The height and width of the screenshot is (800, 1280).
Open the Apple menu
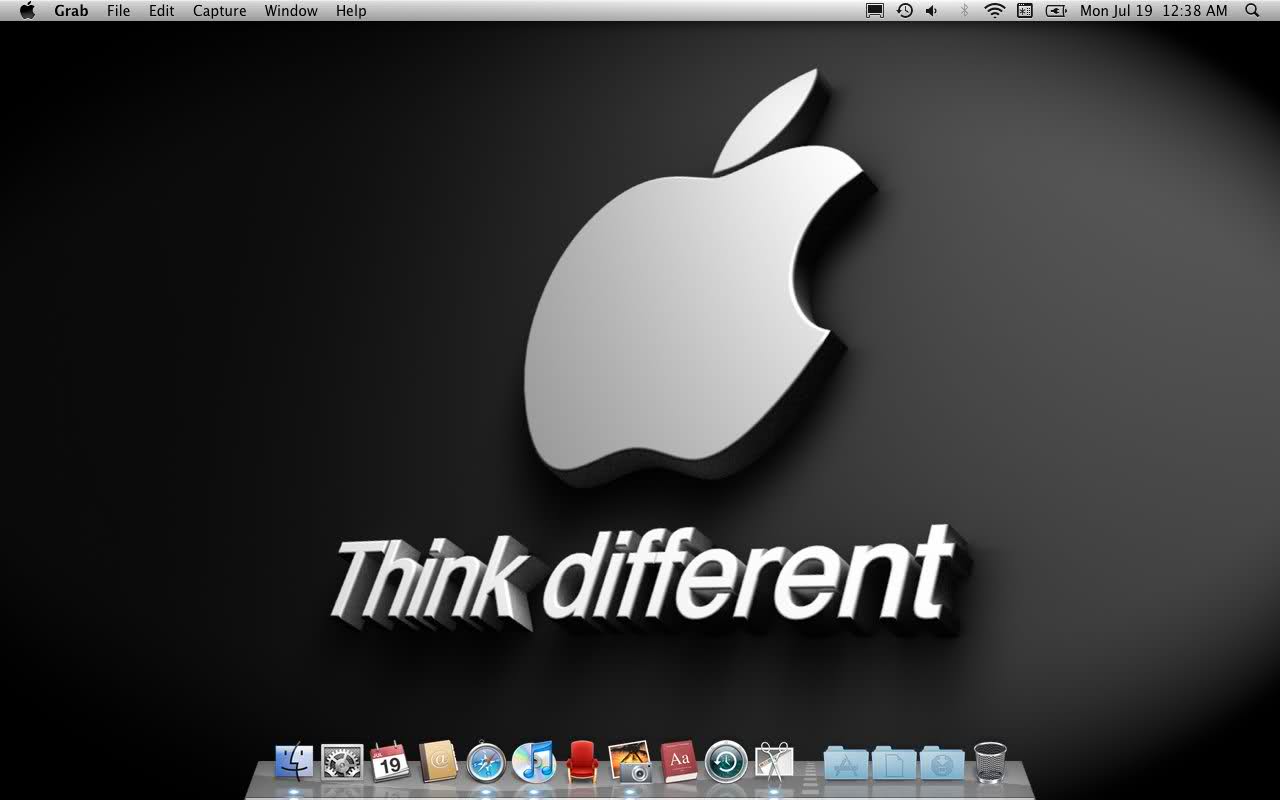(27, 11)
